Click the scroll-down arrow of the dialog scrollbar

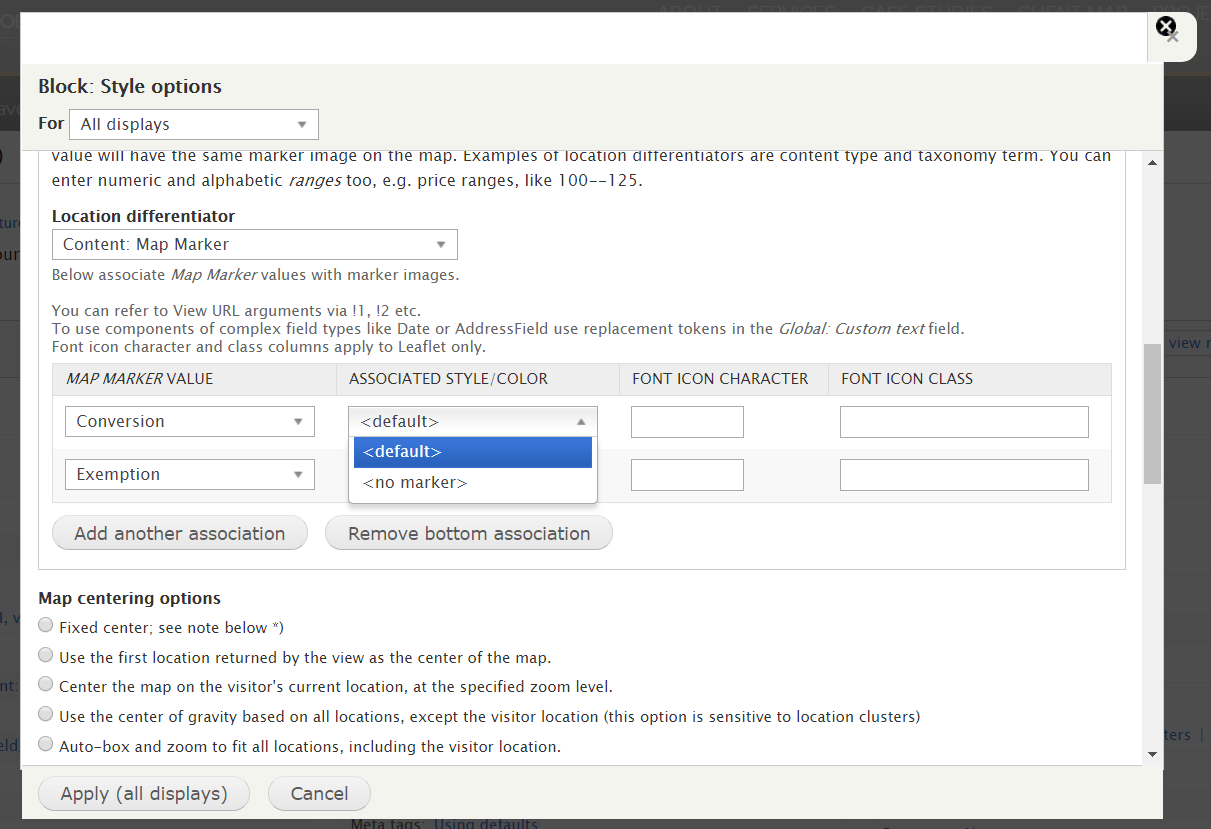tap(1152, 755)
